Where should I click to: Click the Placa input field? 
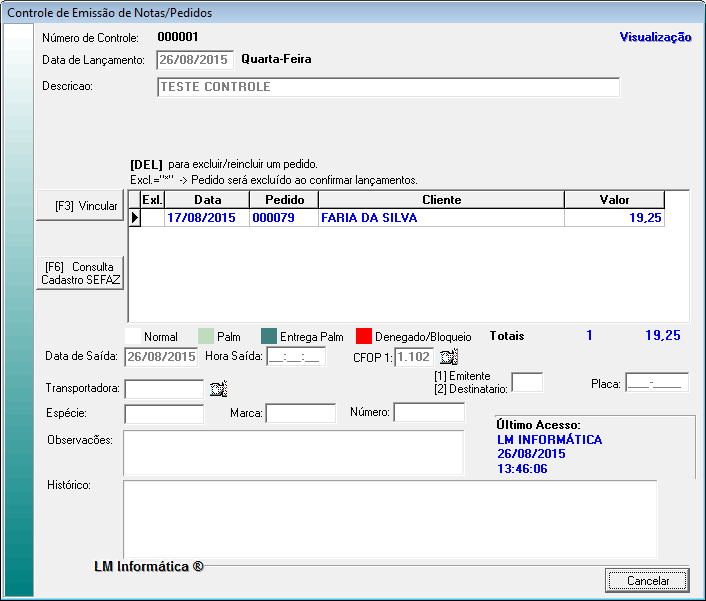click(656, 382)
